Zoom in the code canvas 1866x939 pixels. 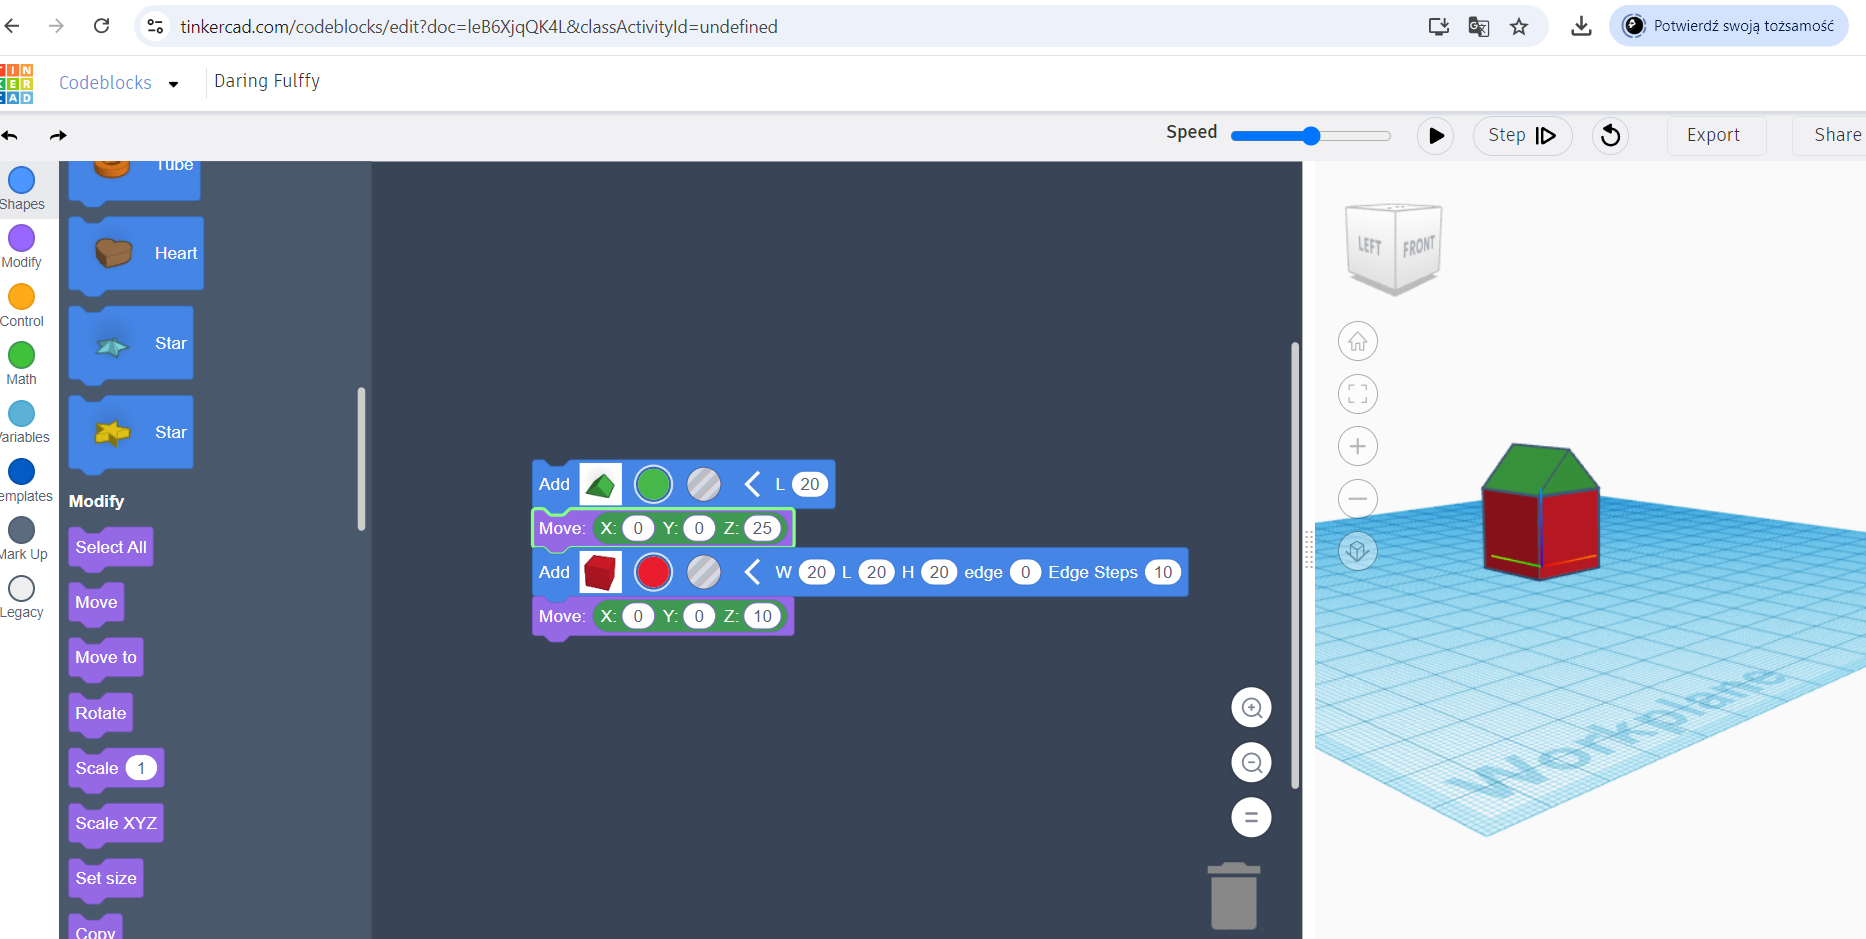pos(1251,708)
